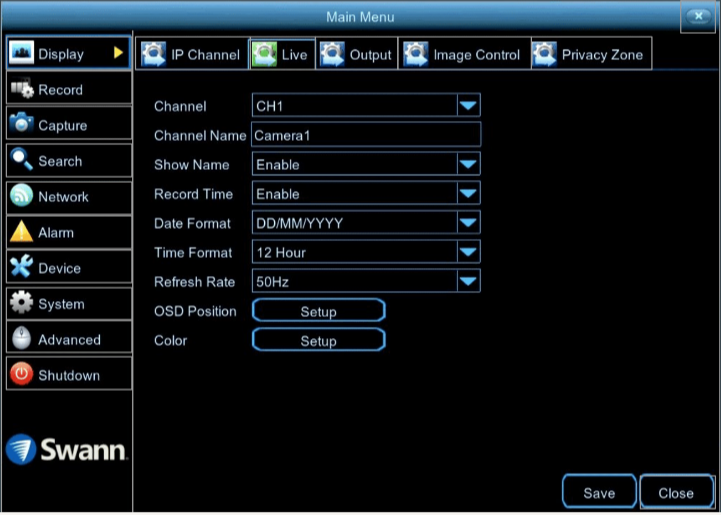Click the Record camera icon in sidebar

pyautogui.click(x=21, y=90)
